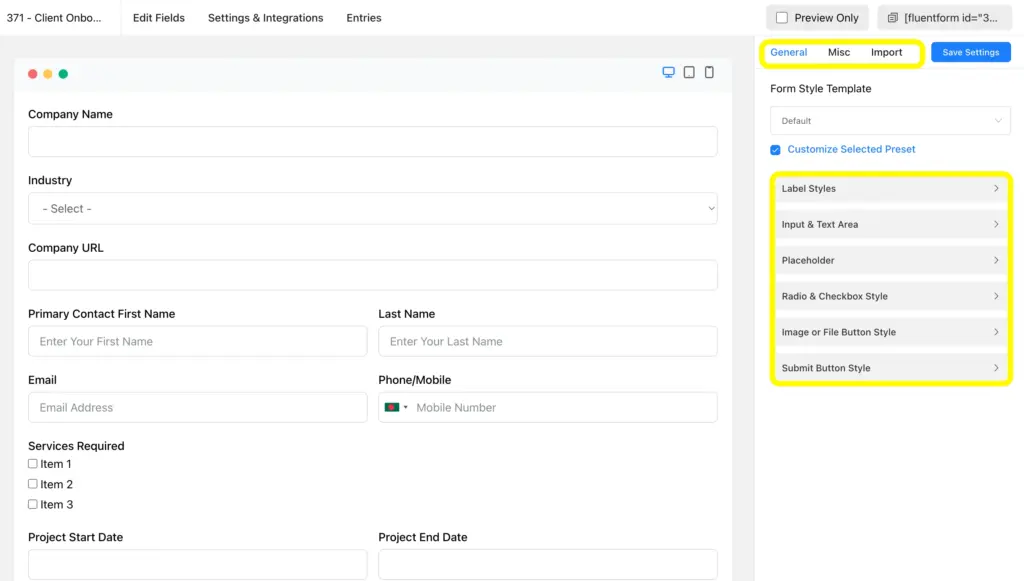Expand the Label Styles section
The image size is (1024, 581).
[890, 189]
